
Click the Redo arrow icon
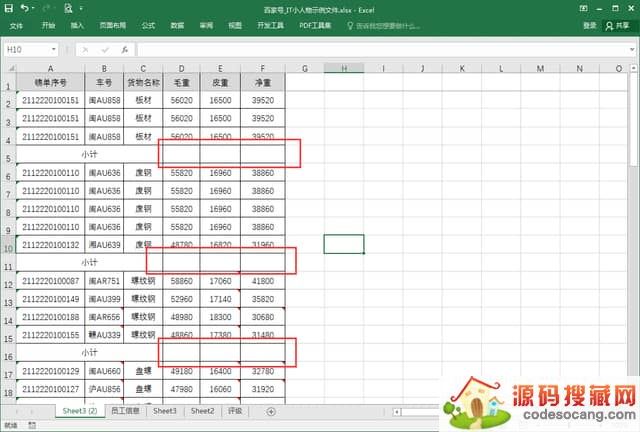(46, 8)
